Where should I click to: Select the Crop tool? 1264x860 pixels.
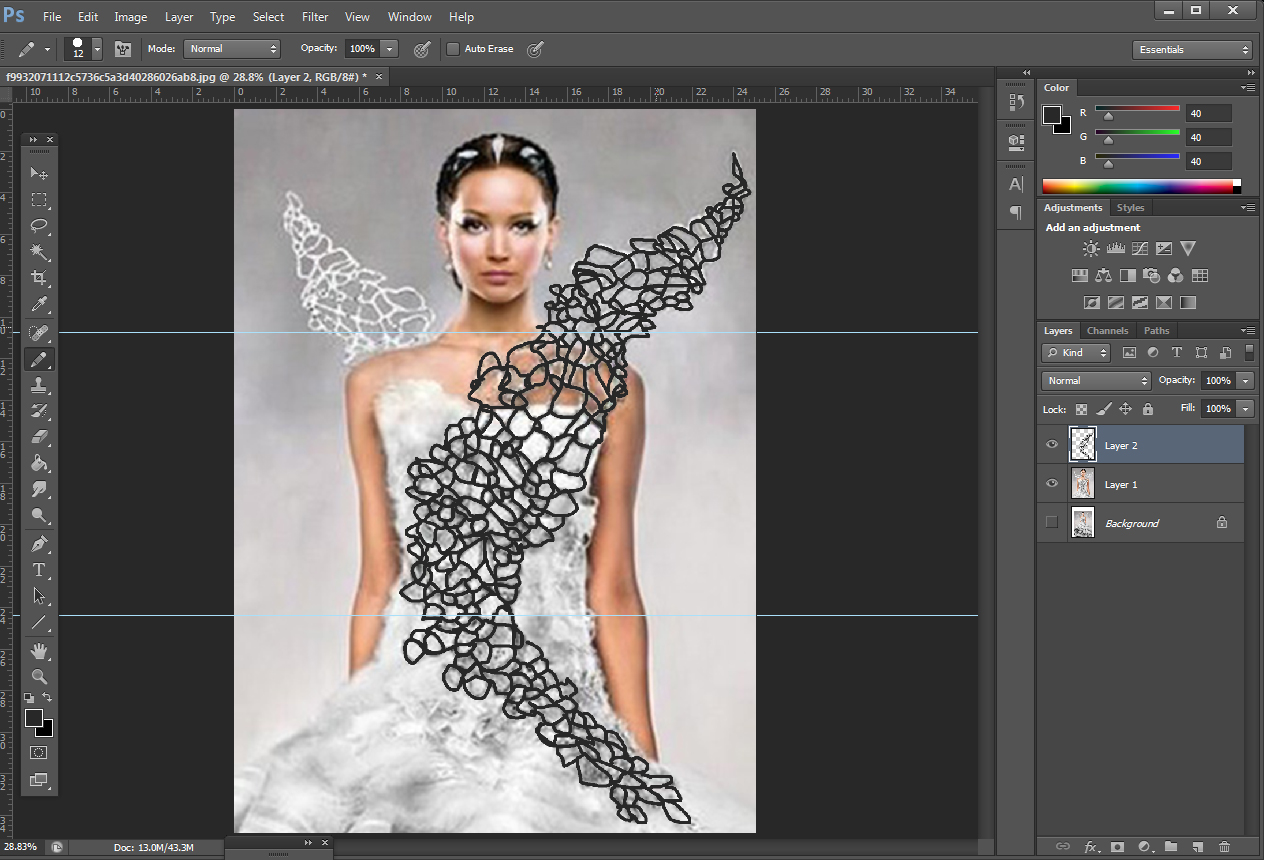[39, 278]
